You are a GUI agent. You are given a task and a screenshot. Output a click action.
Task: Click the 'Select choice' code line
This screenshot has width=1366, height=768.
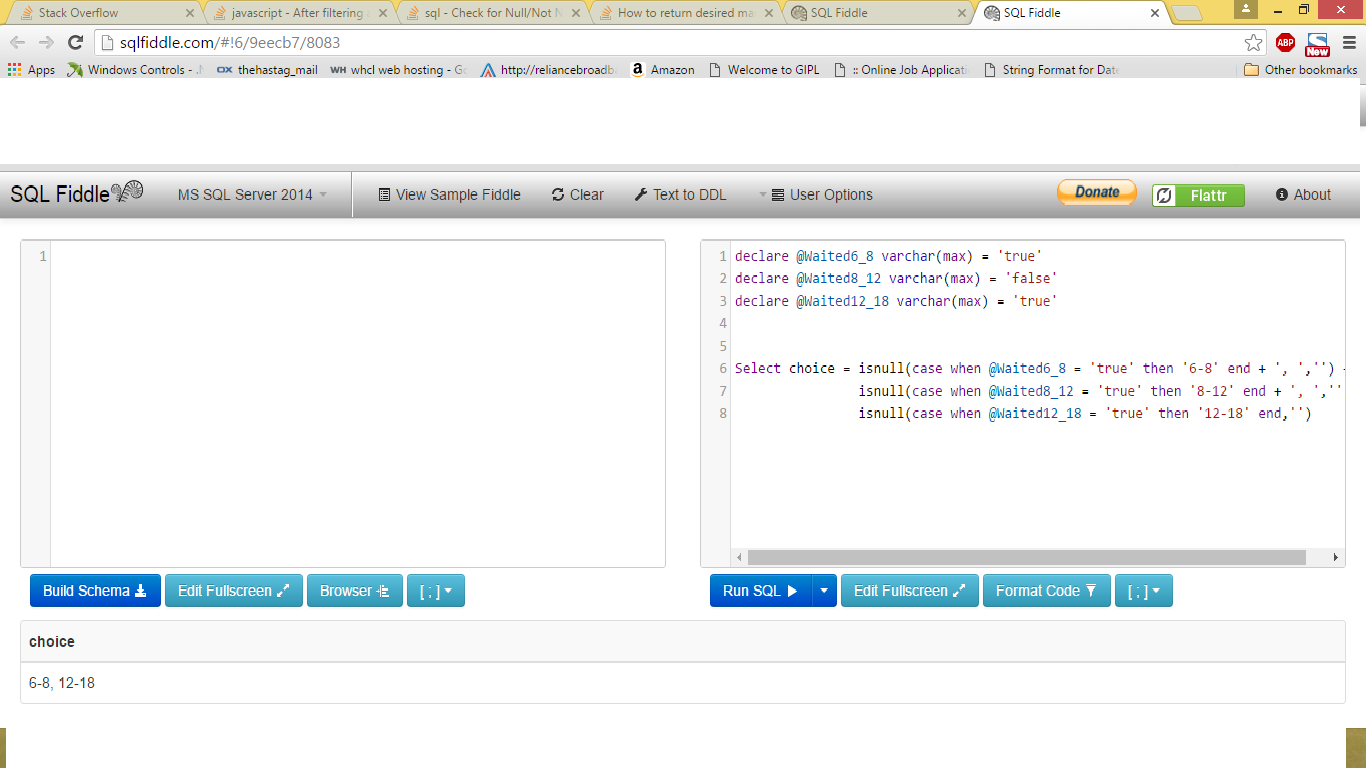[x=1040, y=368]
